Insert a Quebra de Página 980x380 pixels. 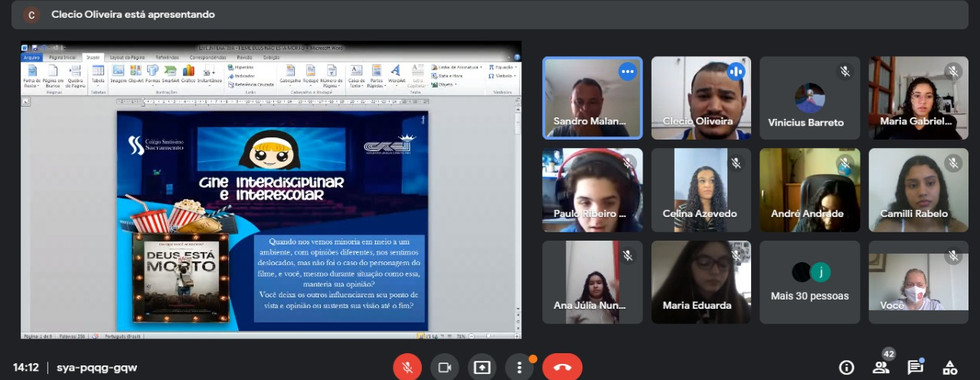point(76,76)
